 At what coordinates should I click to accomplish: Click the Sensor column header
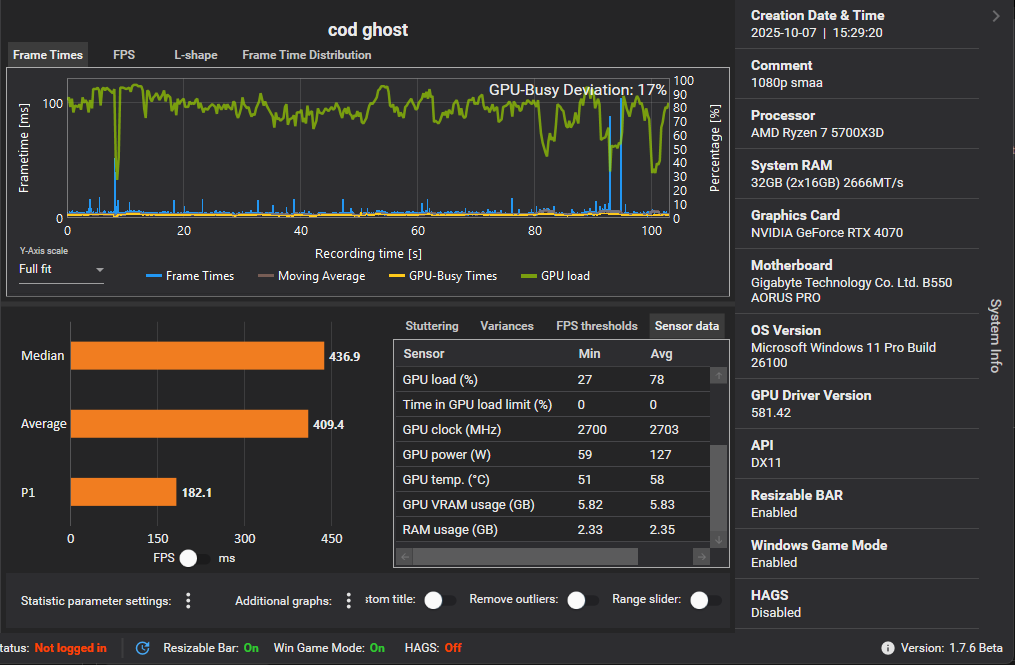pos(423,354)
